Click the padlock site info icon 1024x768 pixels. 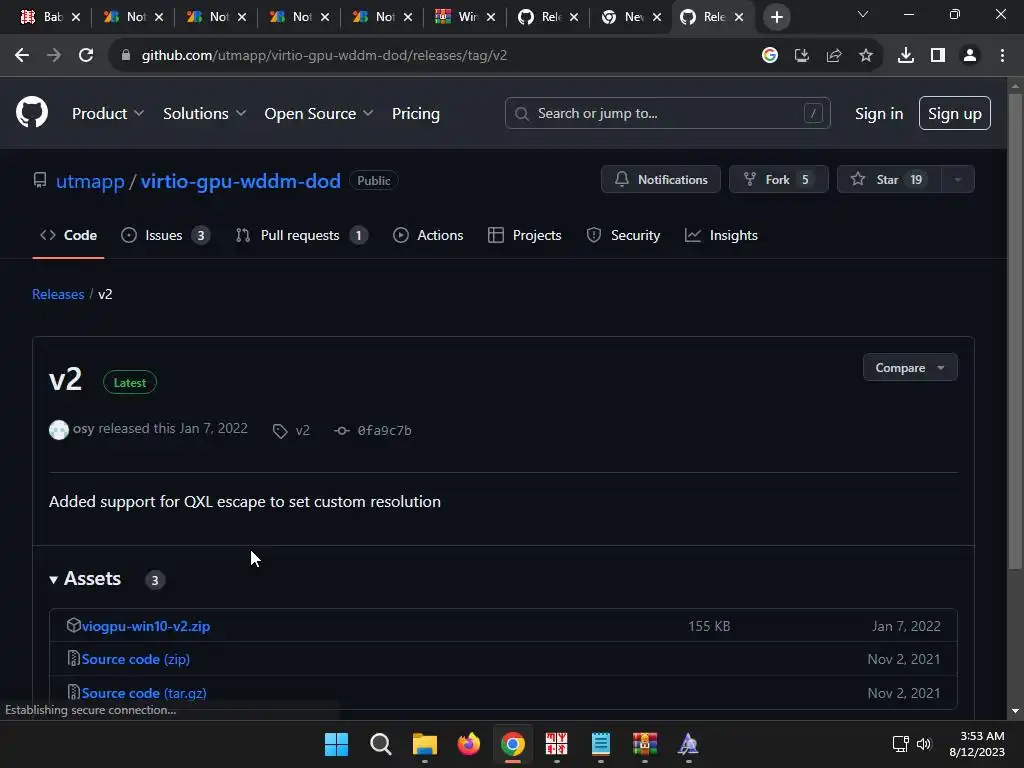point(126,56)
